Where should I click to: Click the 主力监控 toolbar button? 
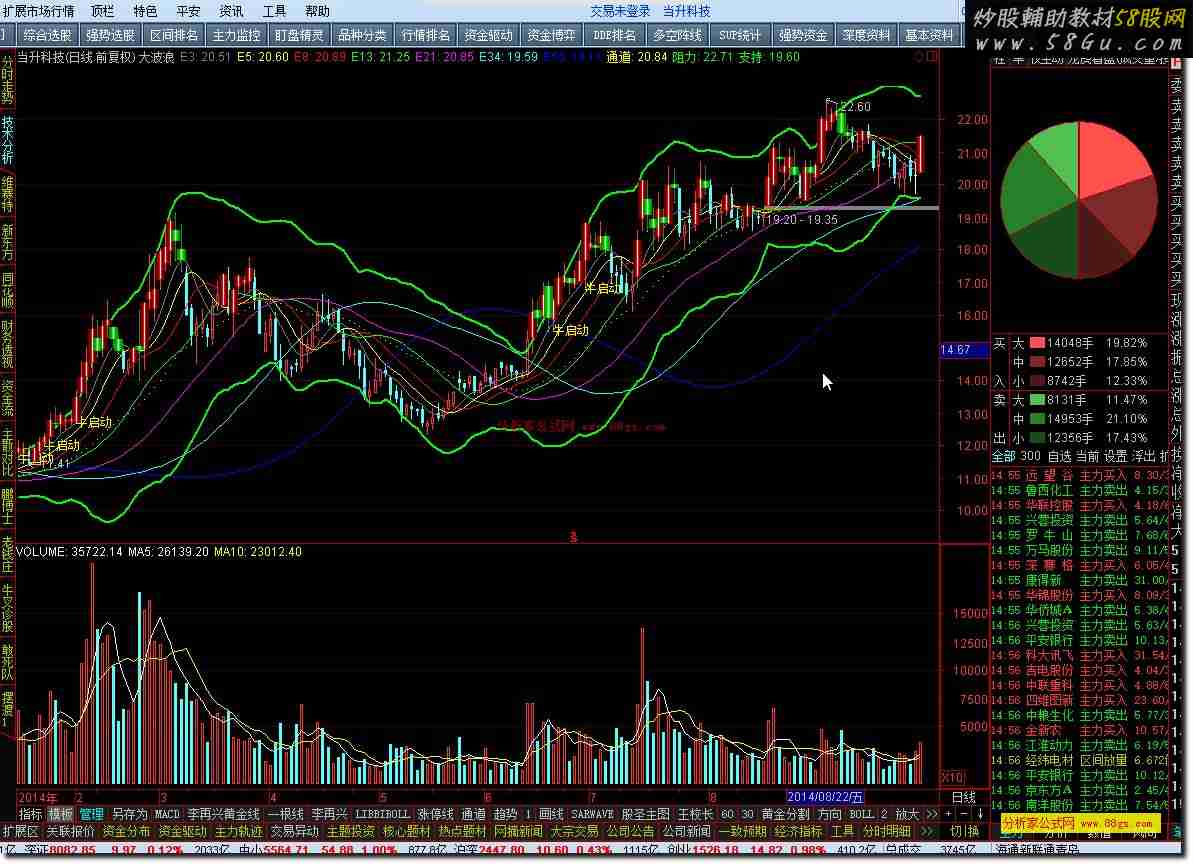click(237, 35)
